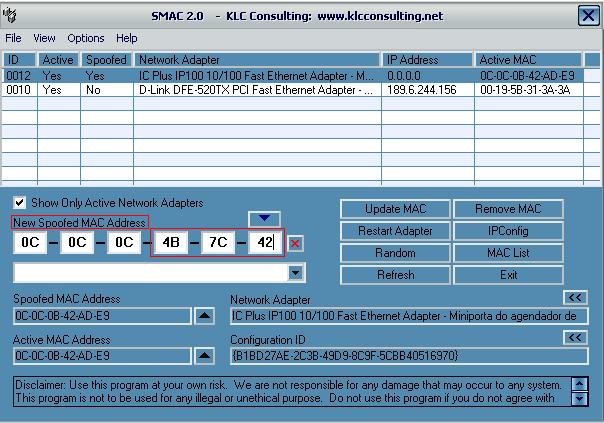
Task: Select the IC Plus IP100 adapter row
Action: point(293,76)
